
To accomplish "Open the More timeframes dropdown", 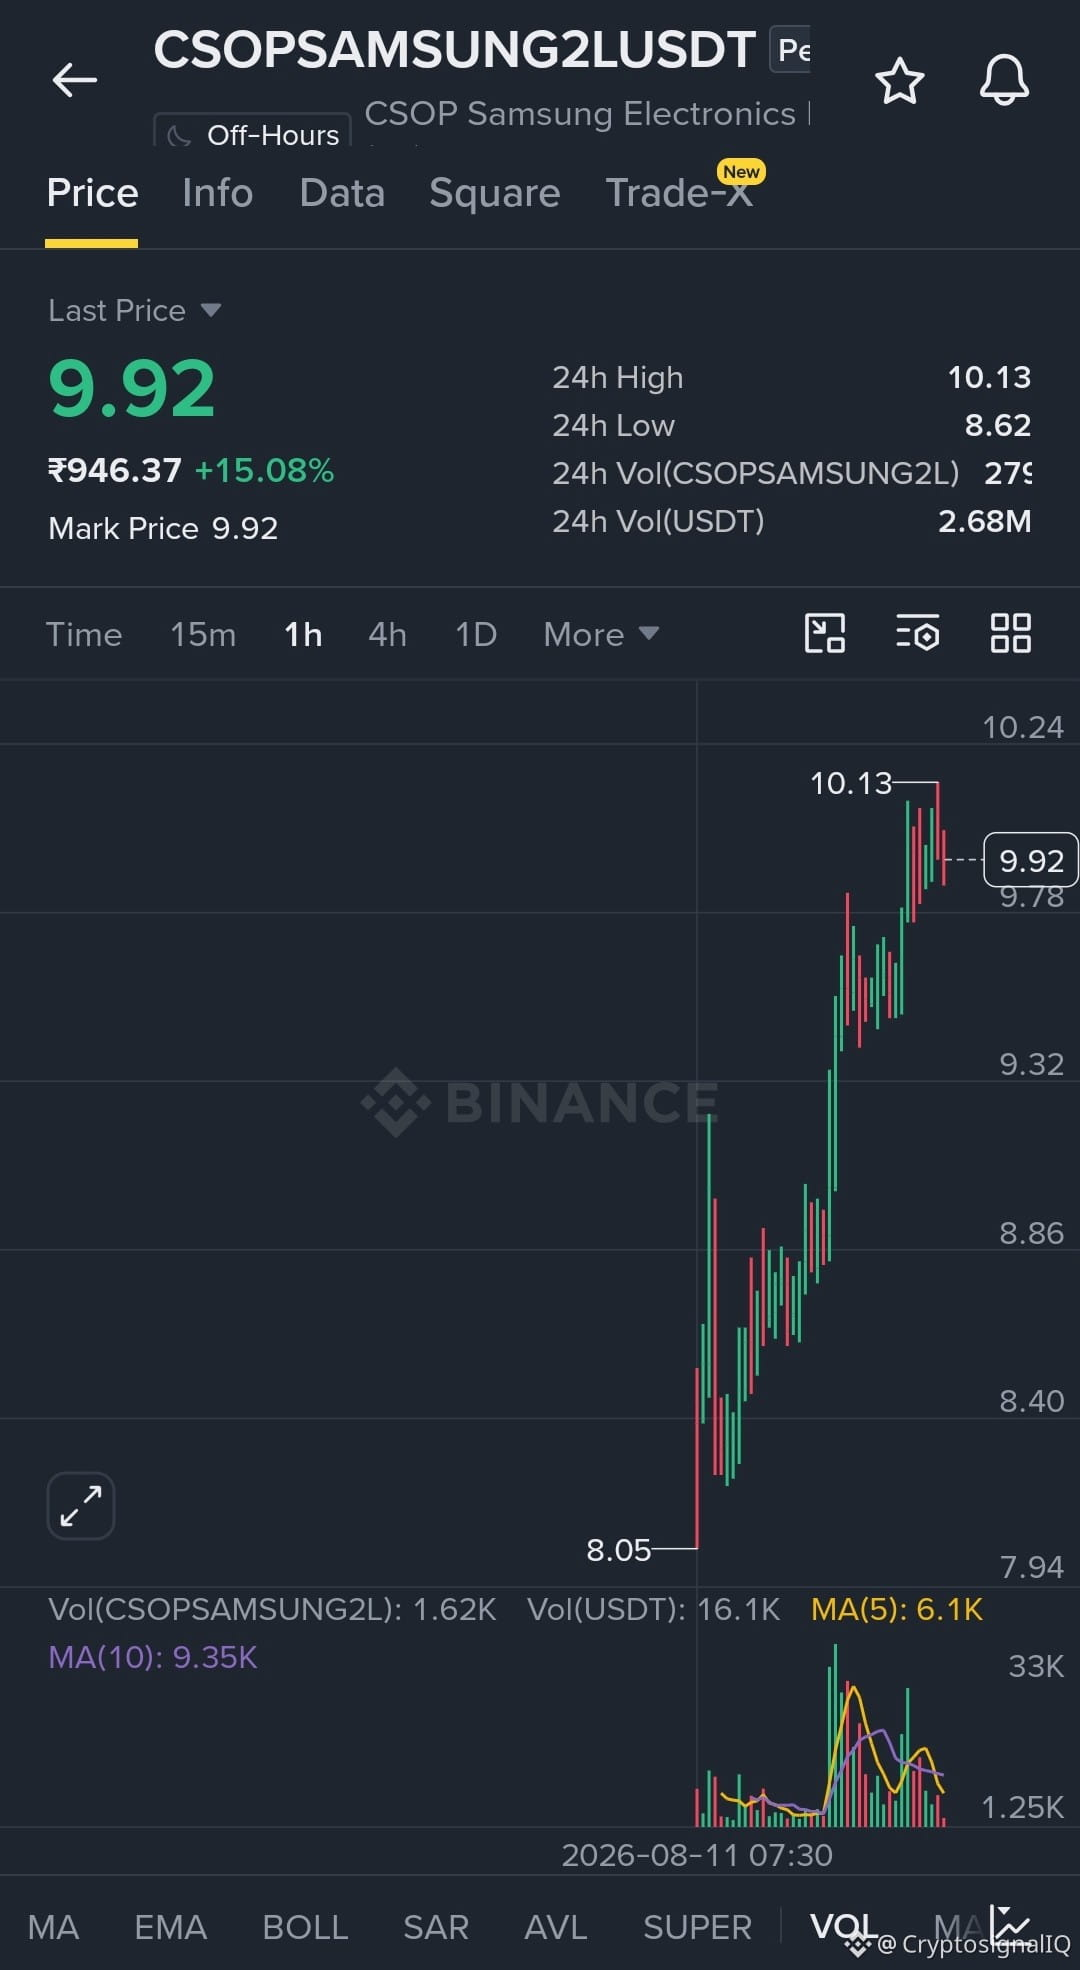I will click(601, 634).
